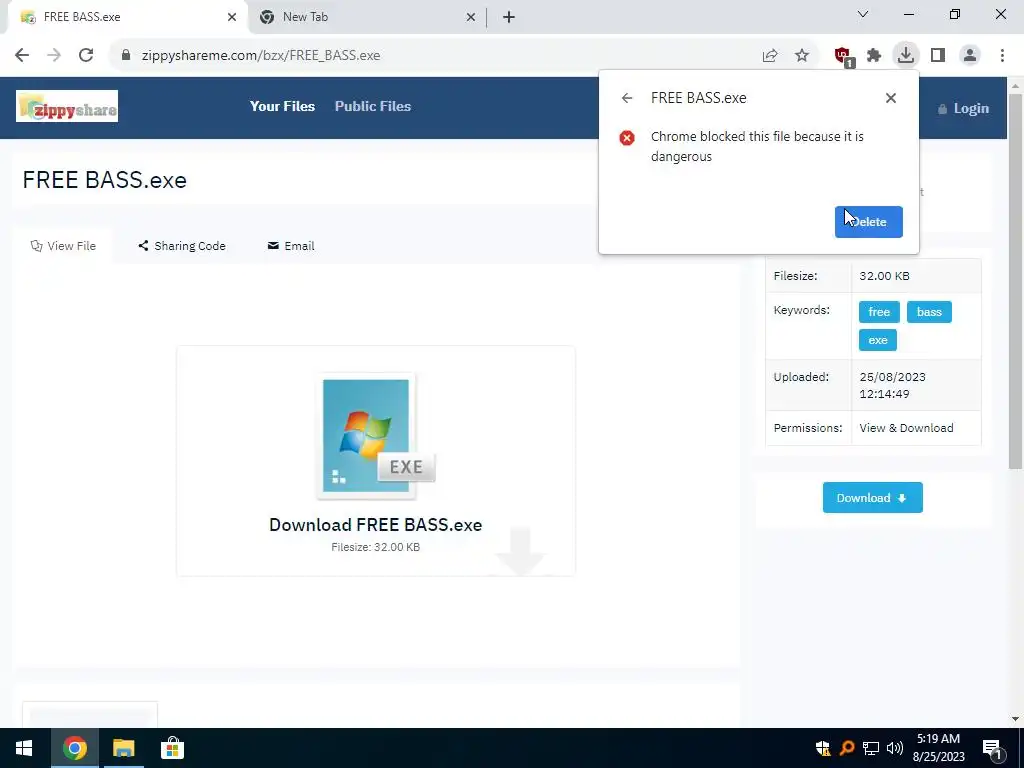Viewport: 1024px width, 768px height.
Task: Bookmark this page with star icon
Action: [802, 56]
